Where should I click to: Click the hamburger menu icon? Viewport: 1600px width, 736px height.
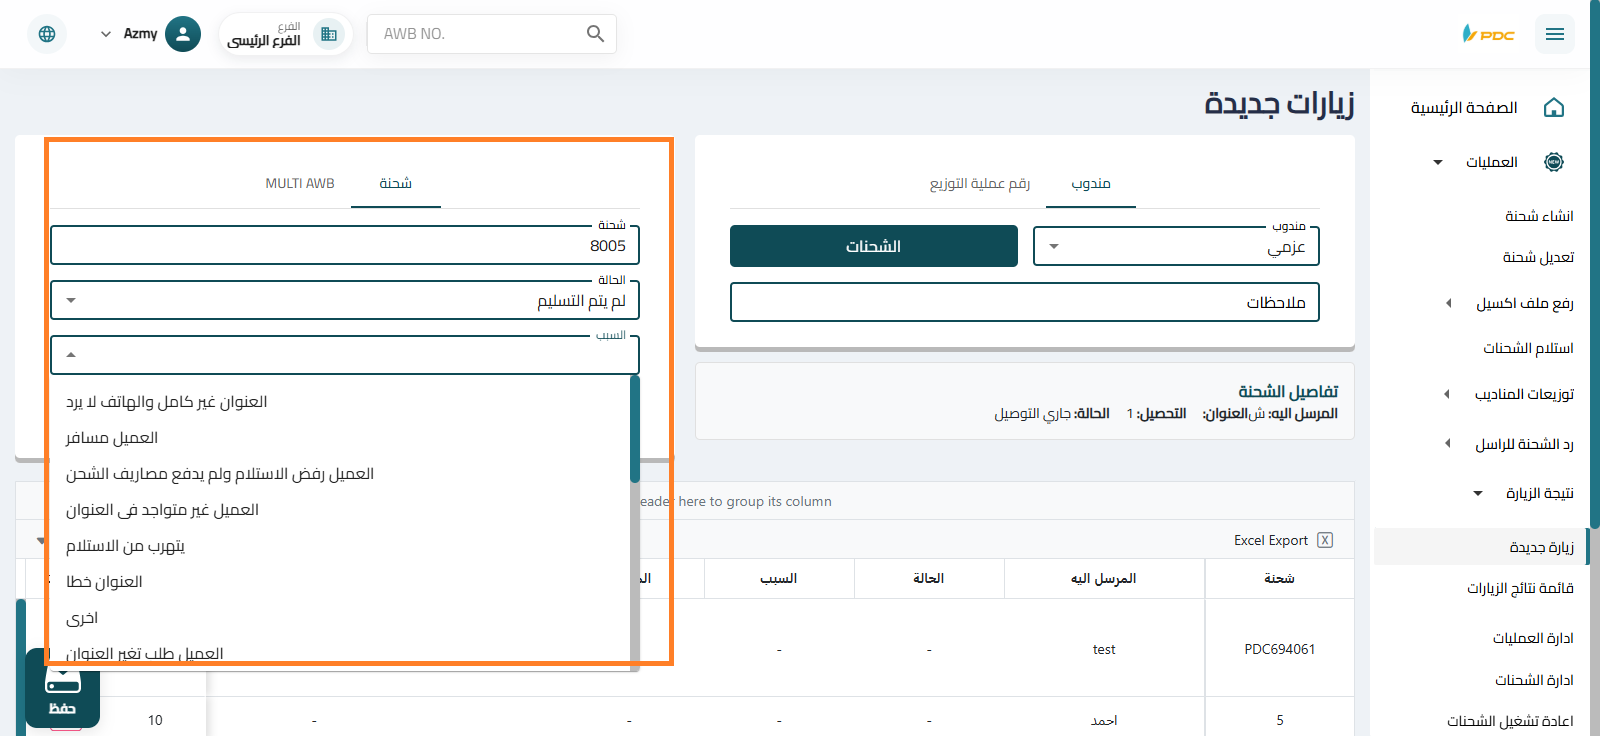click(x=1554, y=34)
